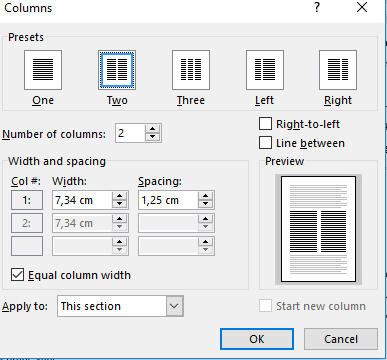Decrease number of columns with down arrow
The image size is (387, 360).
pyautogui.click(x=153, y=137)
